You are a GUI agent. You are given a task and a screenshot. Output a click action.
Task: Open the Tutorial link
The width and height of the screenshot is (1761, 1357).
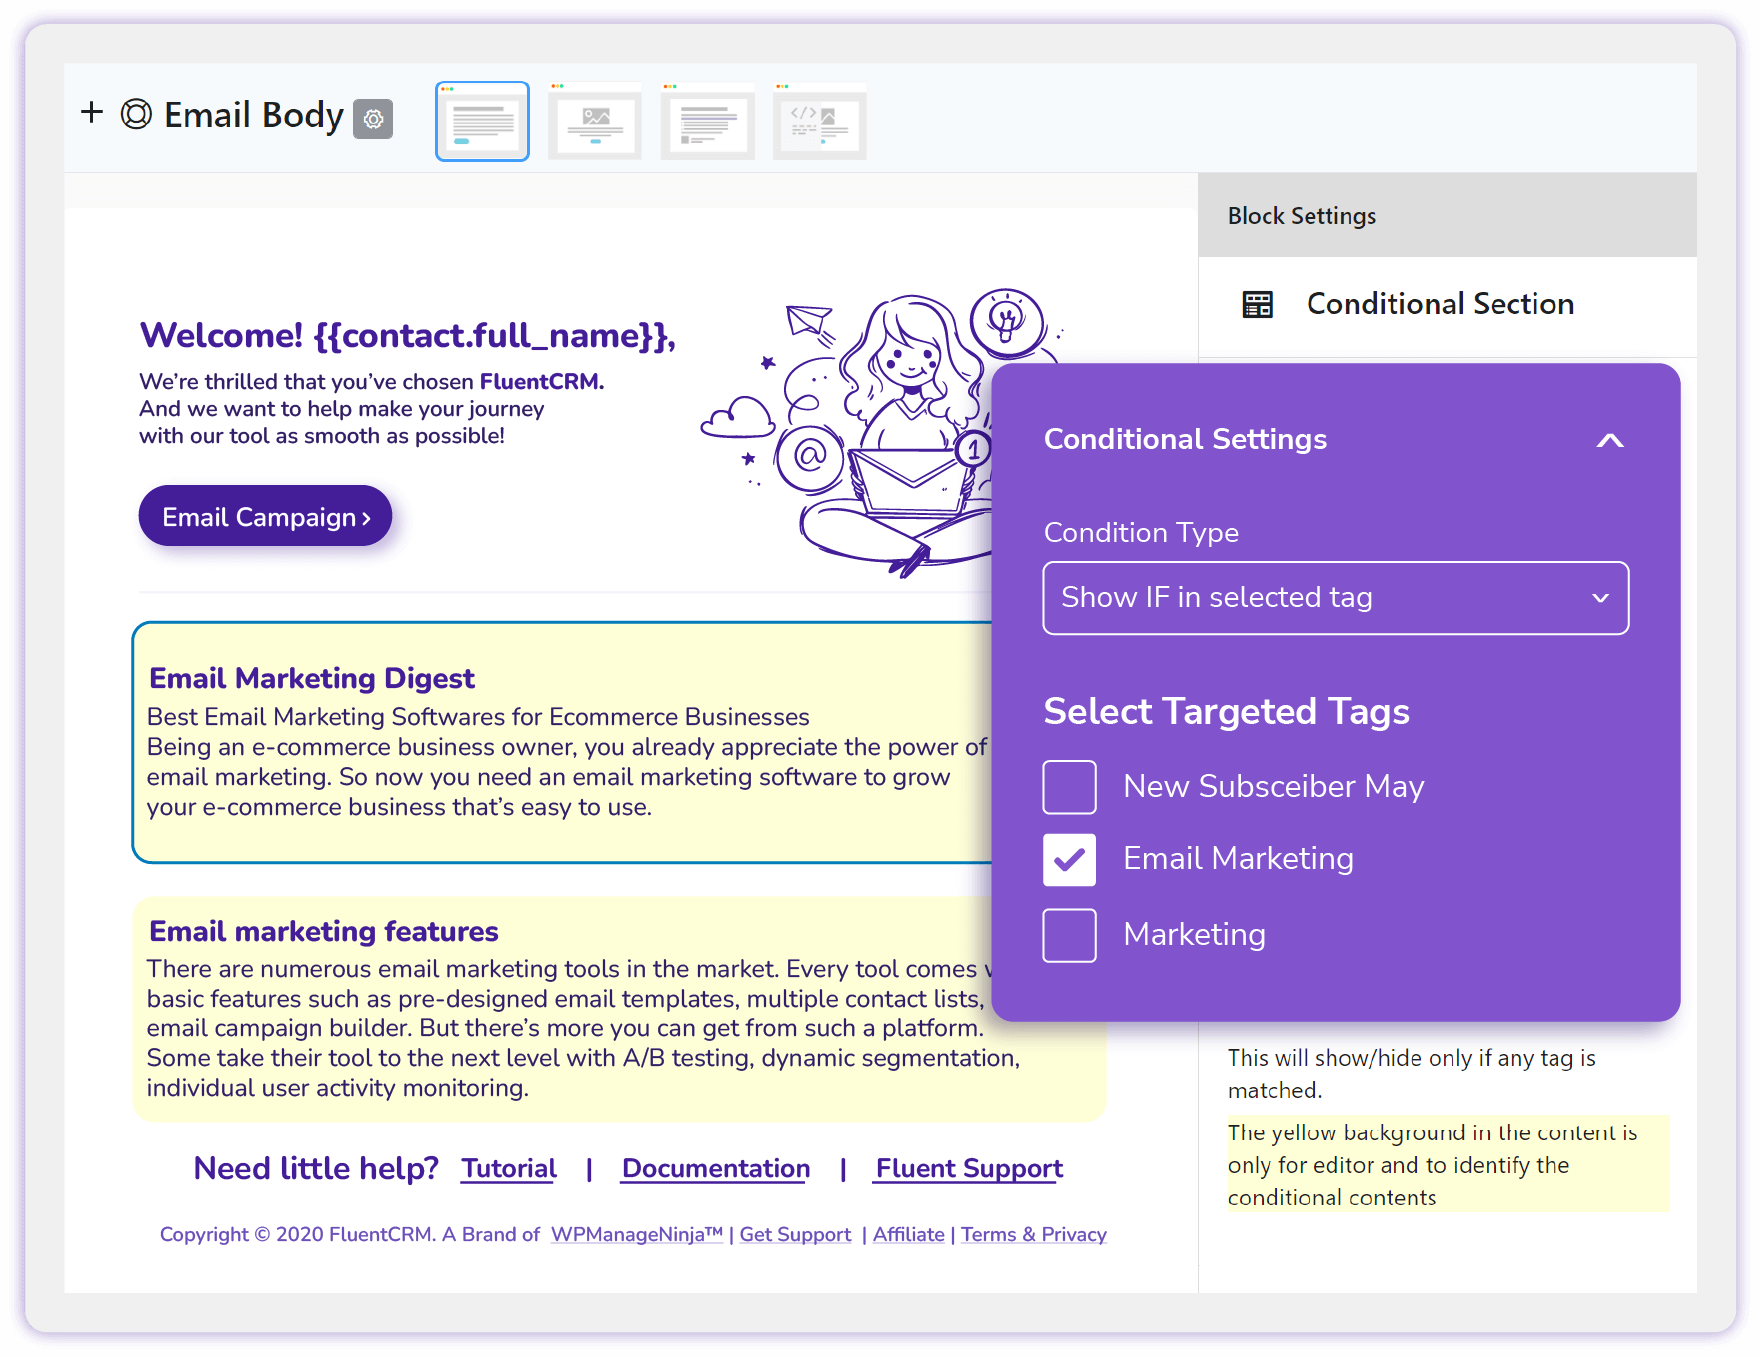508,1168
